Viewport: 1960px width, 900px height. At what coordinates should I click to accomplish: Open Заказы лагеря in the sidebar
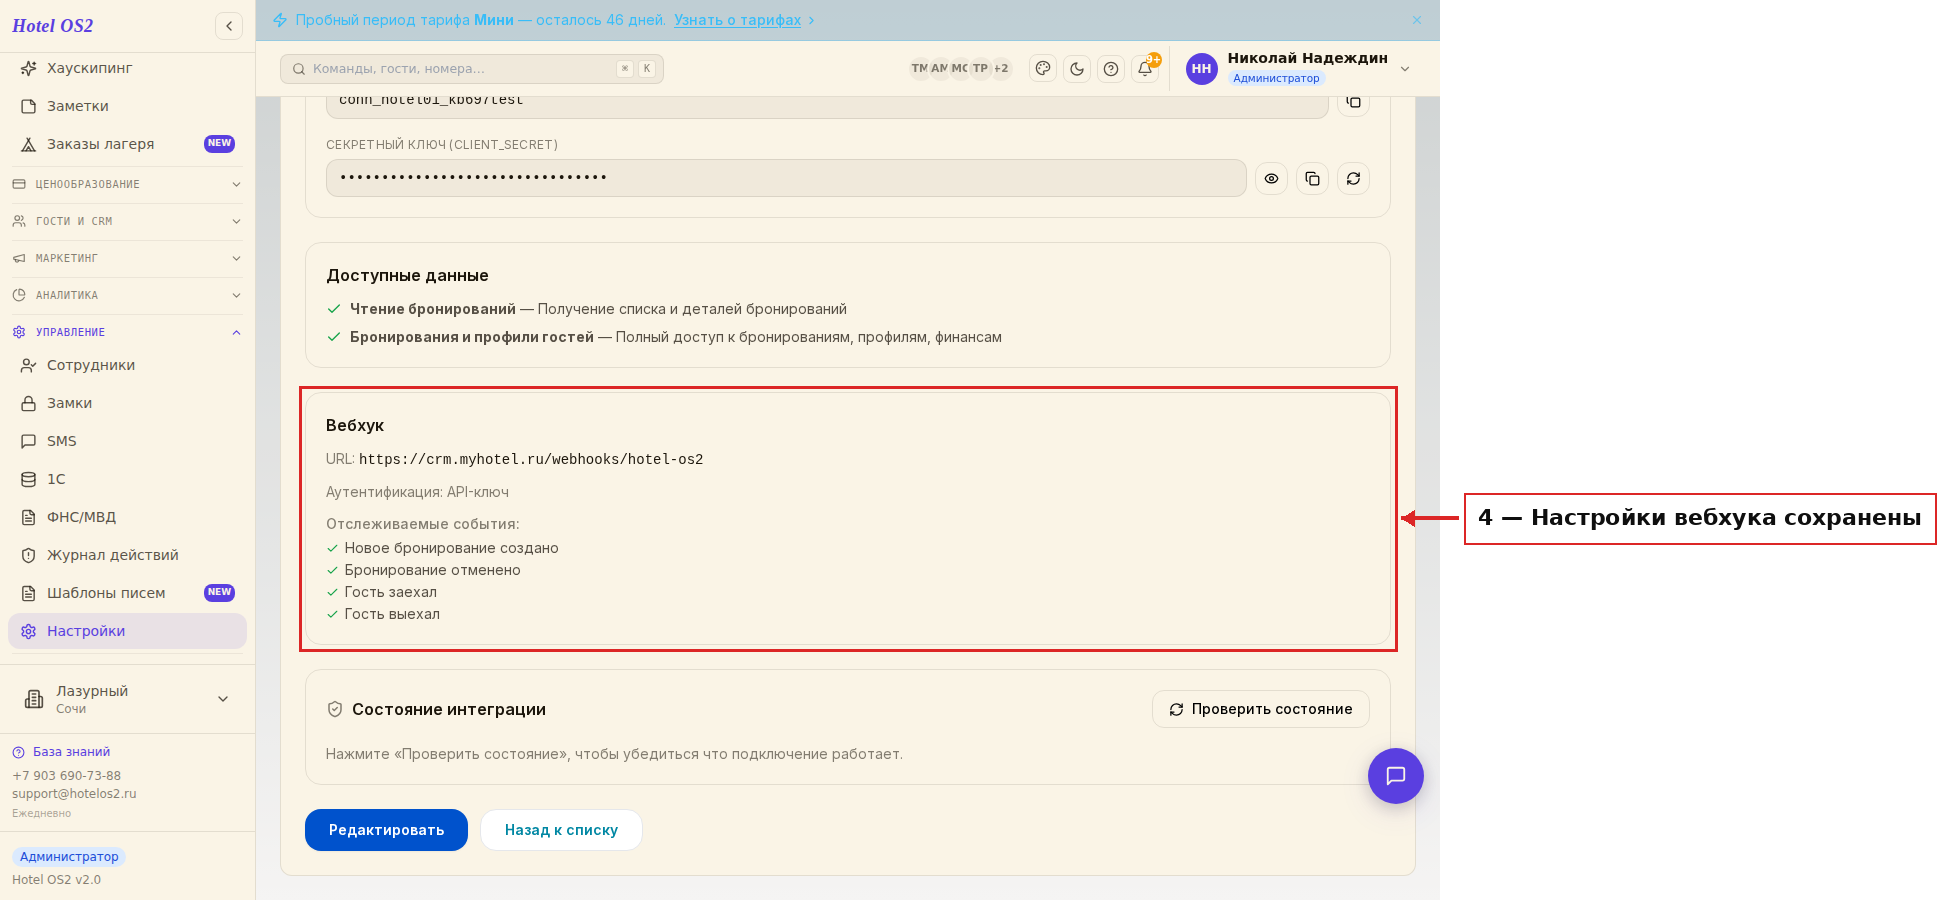(127, 144)
